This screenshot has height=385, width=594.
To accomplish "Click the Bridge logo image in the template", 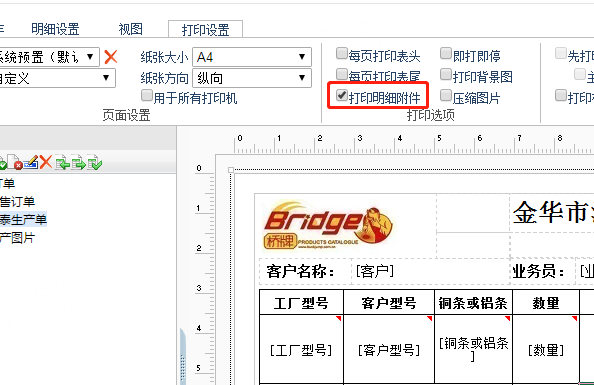I will pyautogui.click(x=328, y=225).
